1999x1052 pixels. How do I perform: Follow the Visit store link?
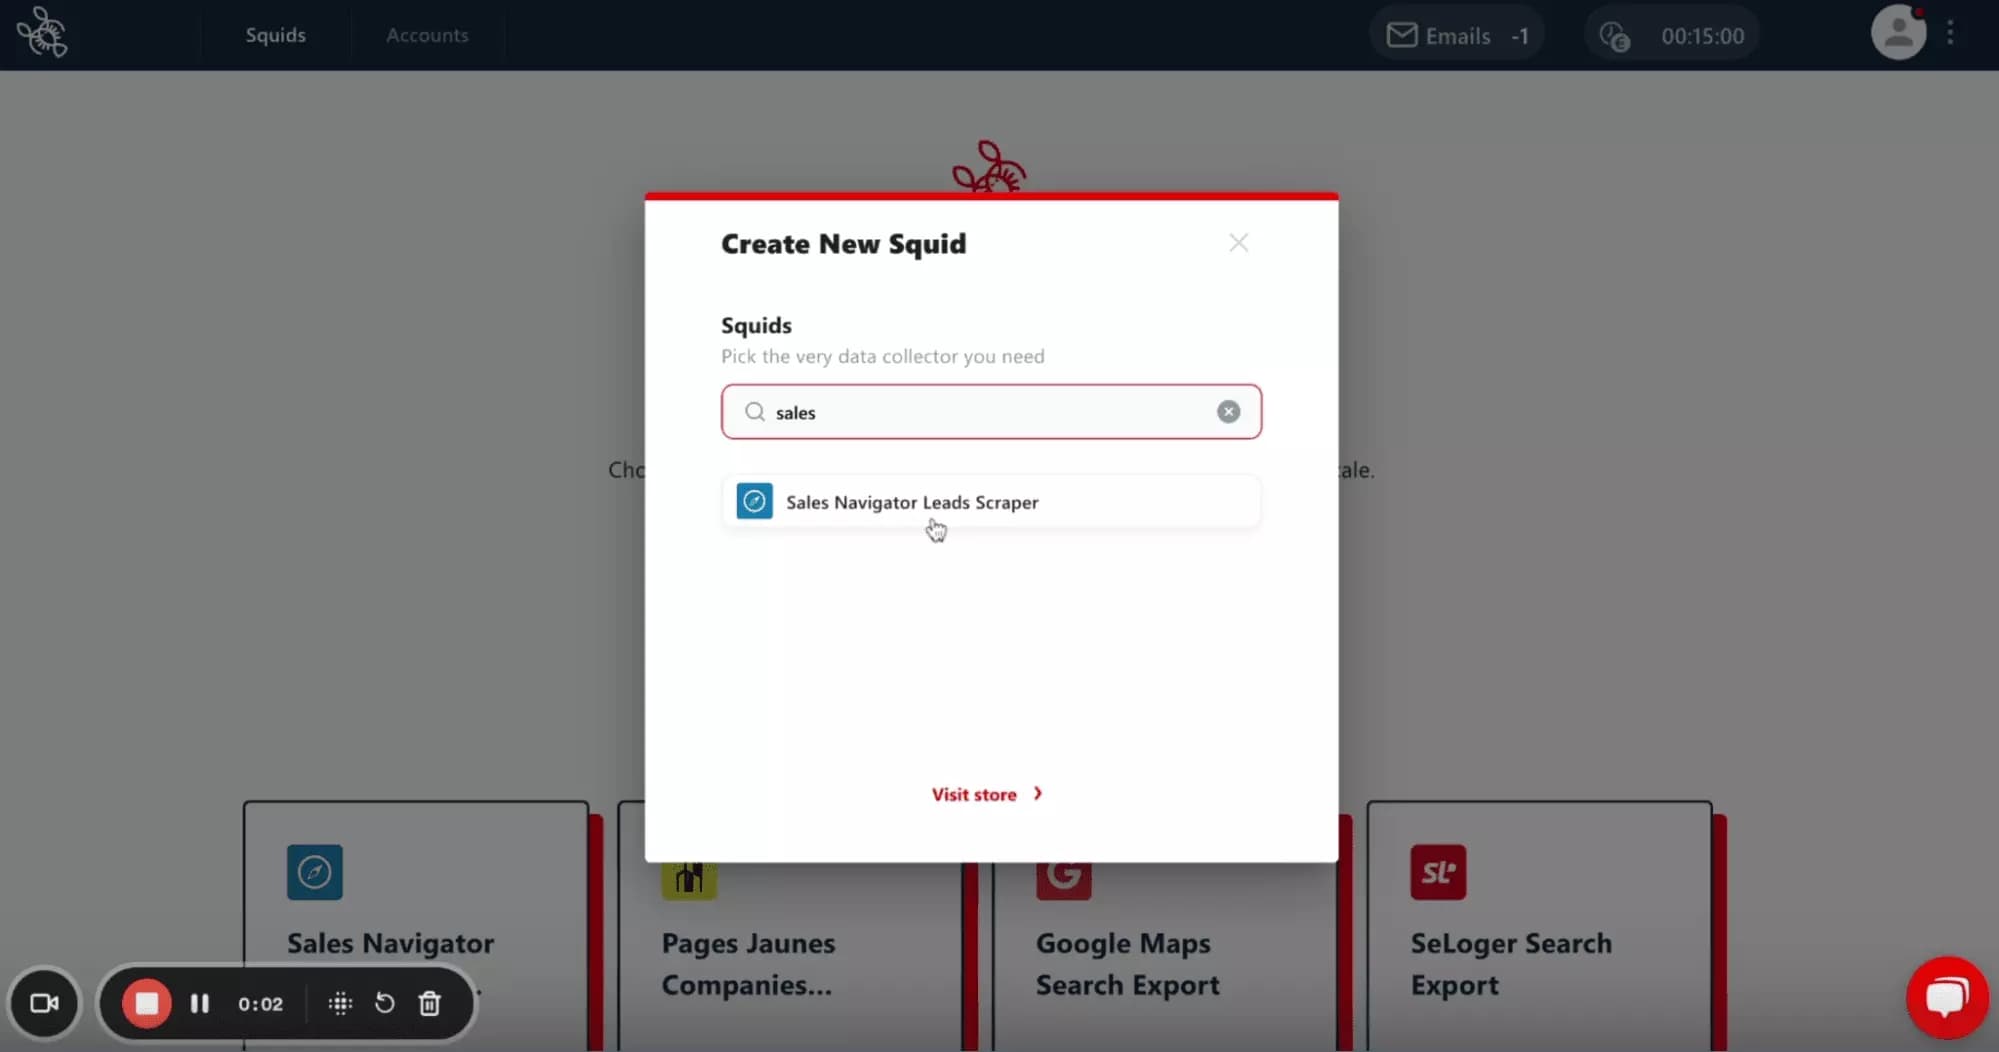pyautogui.click(x=974, y=794)
